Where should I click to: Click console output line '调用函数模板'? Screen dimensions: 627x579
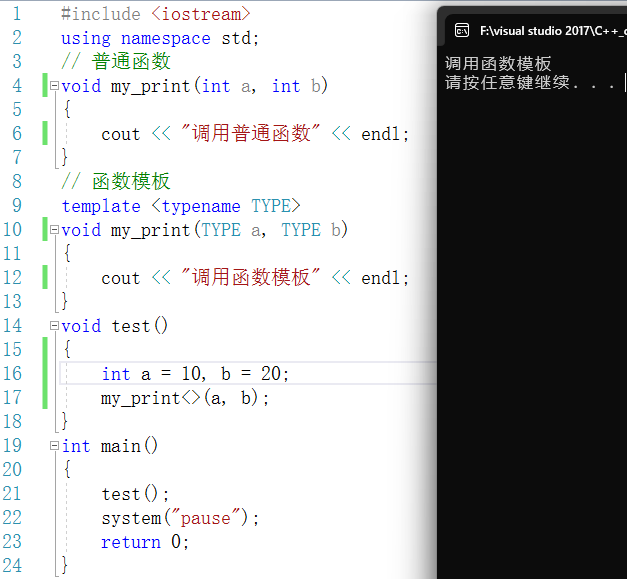point(498,64)
